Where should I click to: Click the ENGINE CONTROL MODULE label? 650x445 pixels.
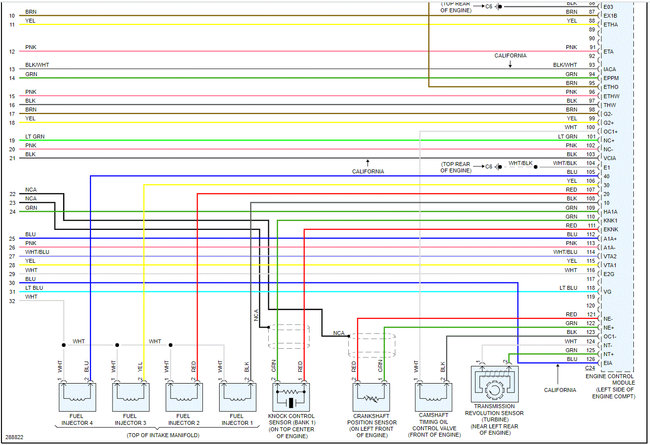(610, 379)
